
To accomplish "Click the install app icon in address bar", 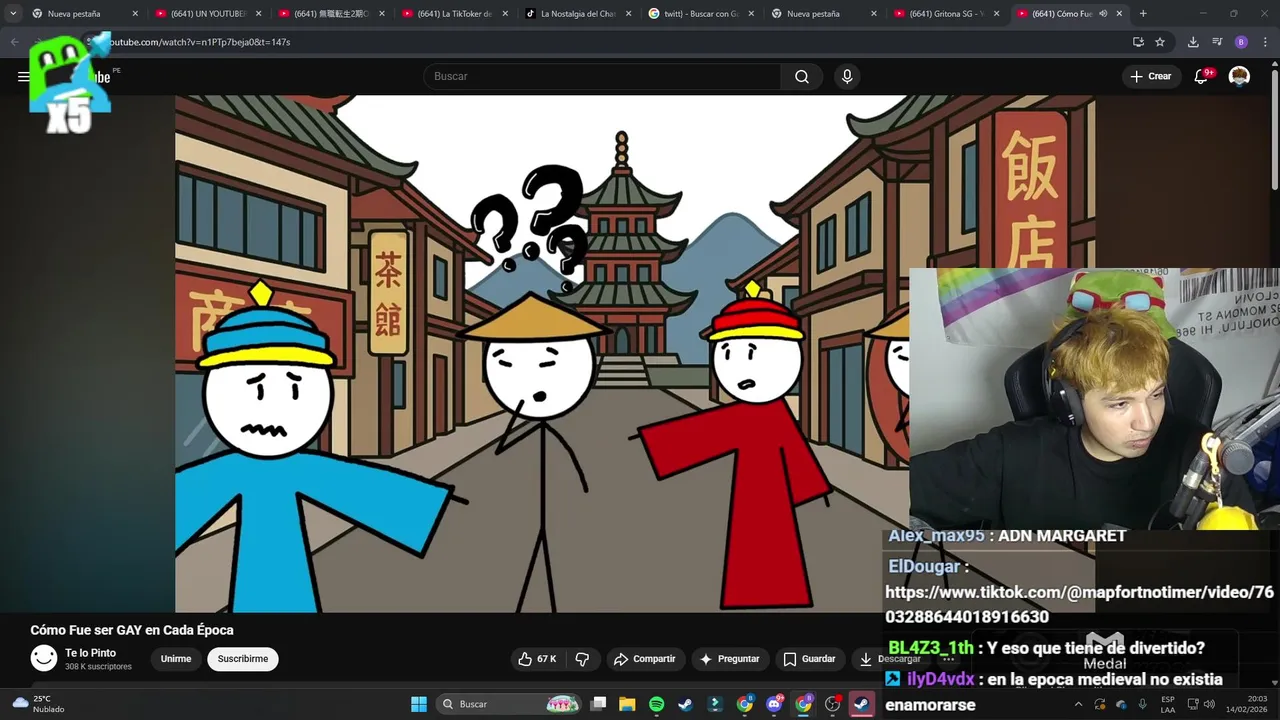I will (x=1138, y=42).
